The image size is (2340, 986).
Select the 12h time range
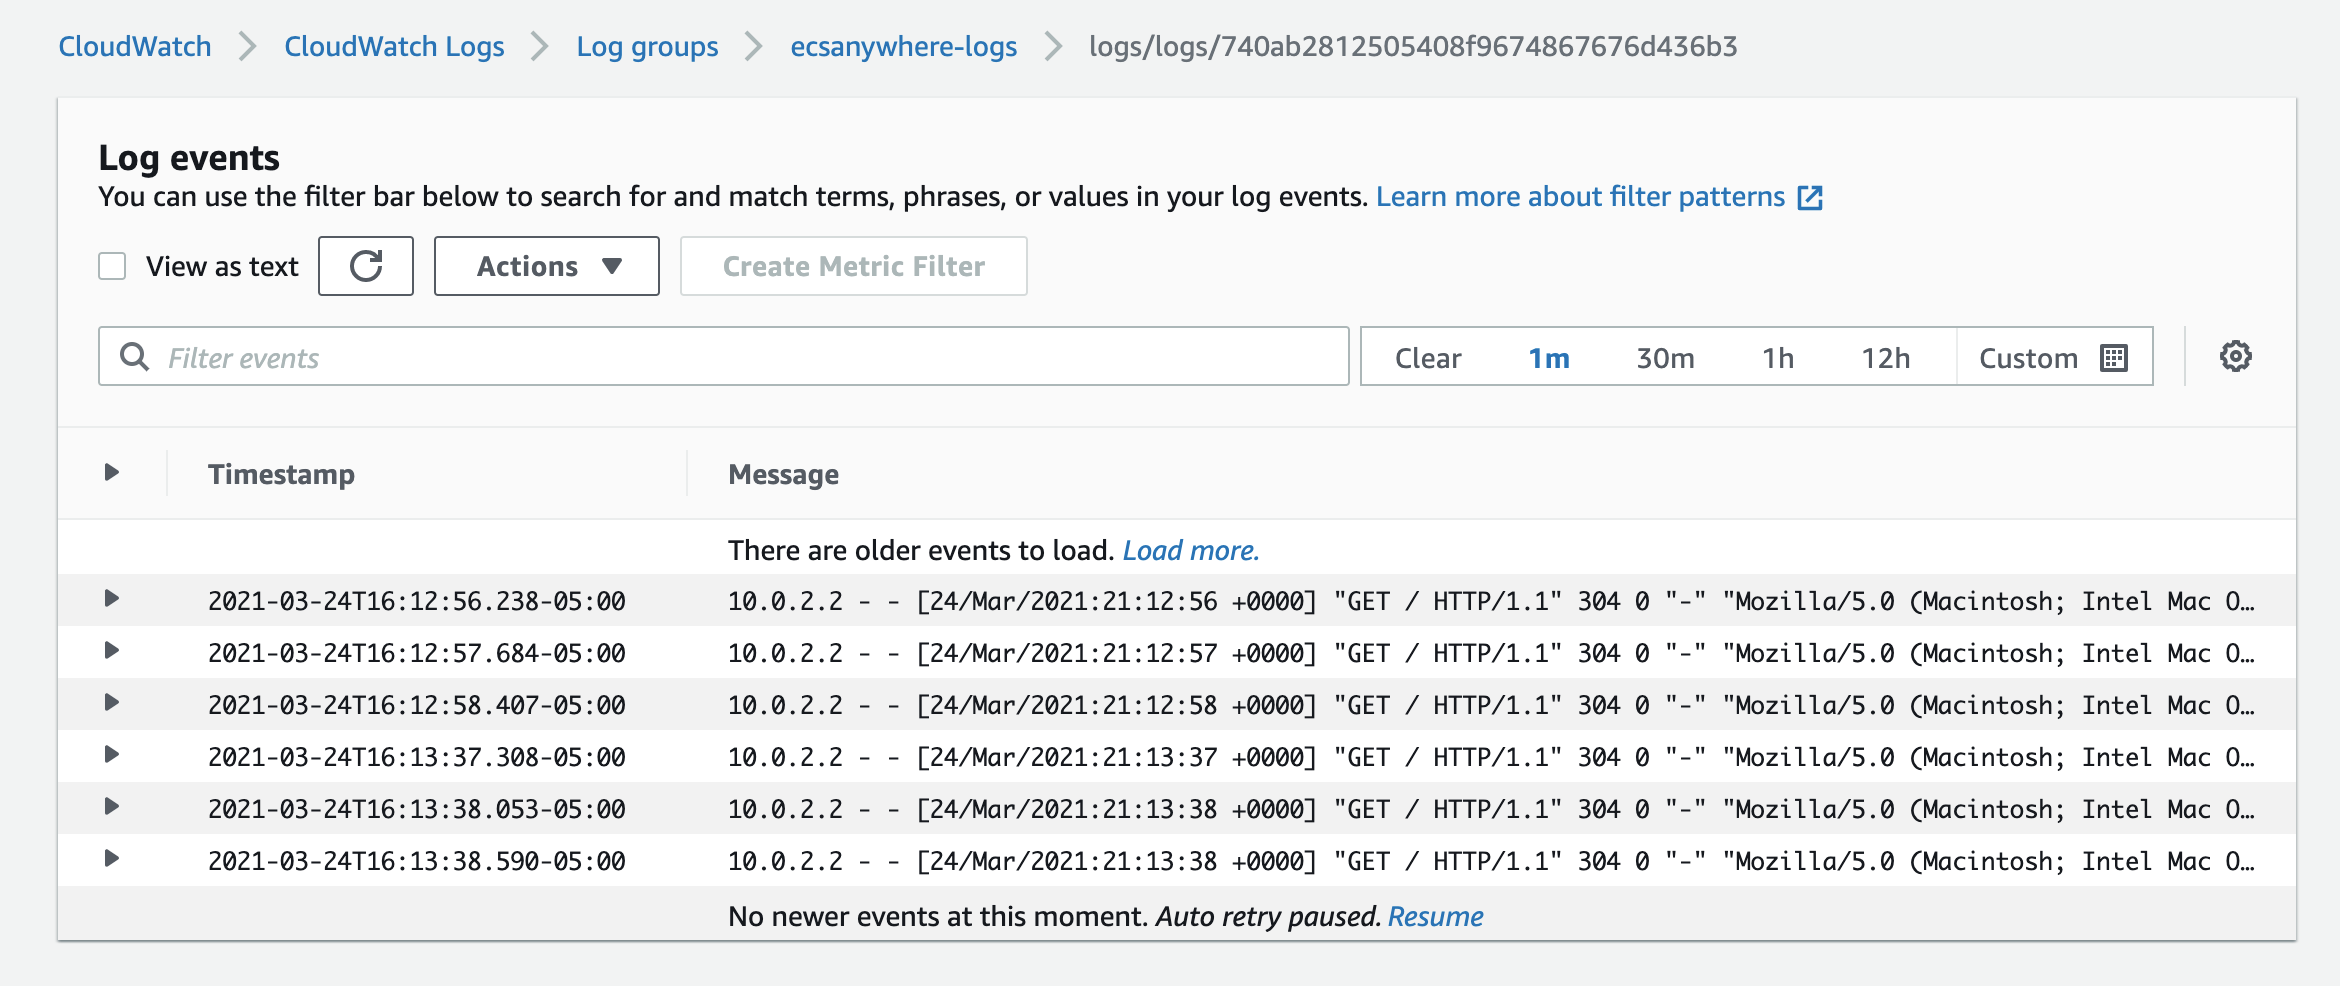coord(1885,358)
